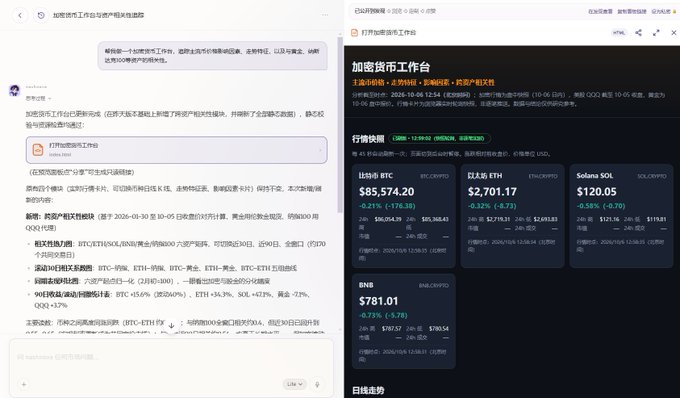Go back using the left arrow icon

(20, 15)
